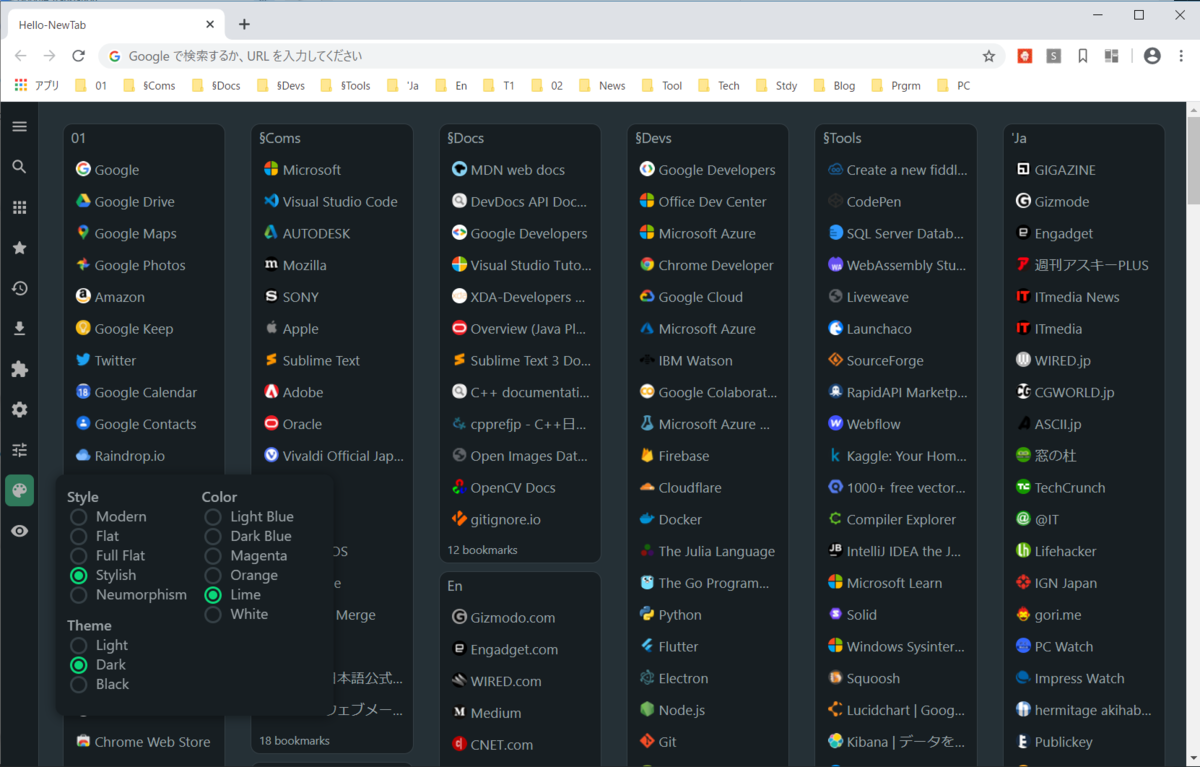Image resolution: width=1200 pixels, height=767 pixels.
Task: Pick the White color option
Action: (x=236, y=614)
